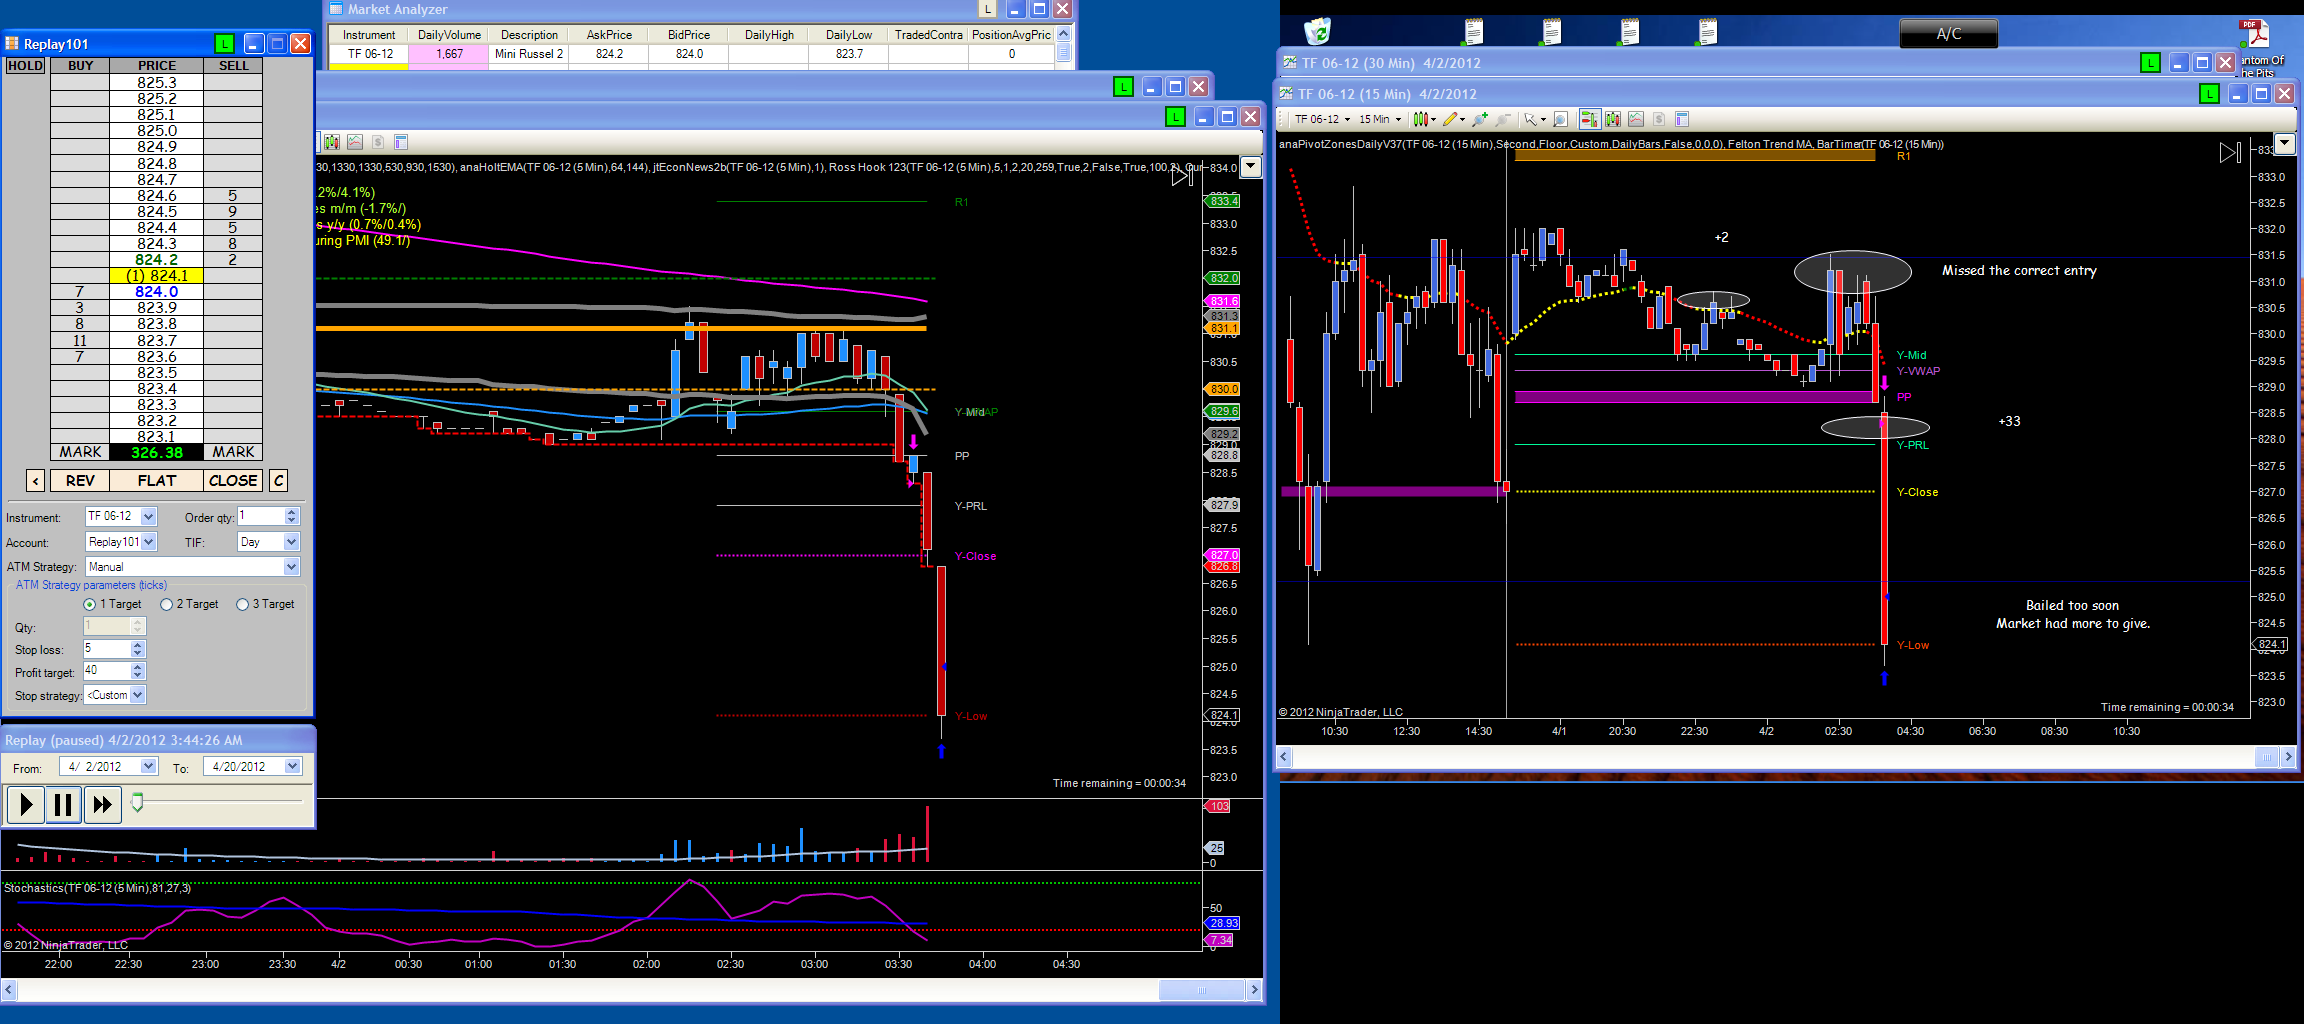The width and height of the screenshot is (2304, 1024).
Task: Click Strategies icon in 5 Min chart toolbar
Action: point(378,142)
